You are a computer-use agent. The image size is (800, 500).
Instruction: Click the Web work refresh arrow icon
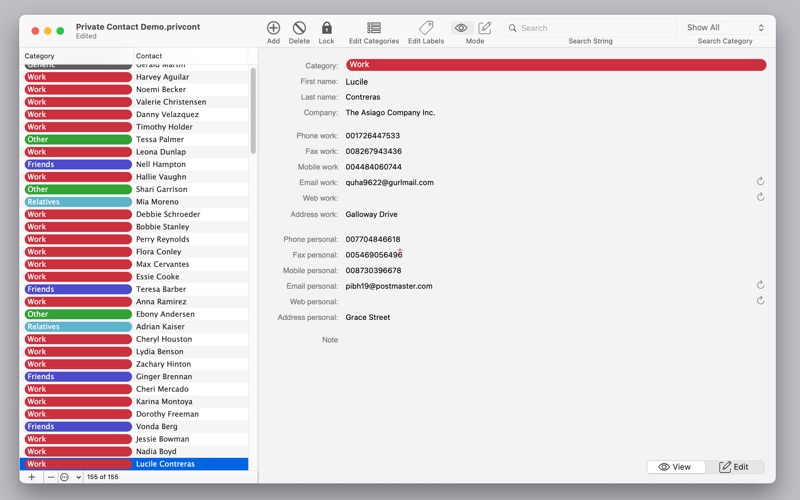tap(760, 197)
